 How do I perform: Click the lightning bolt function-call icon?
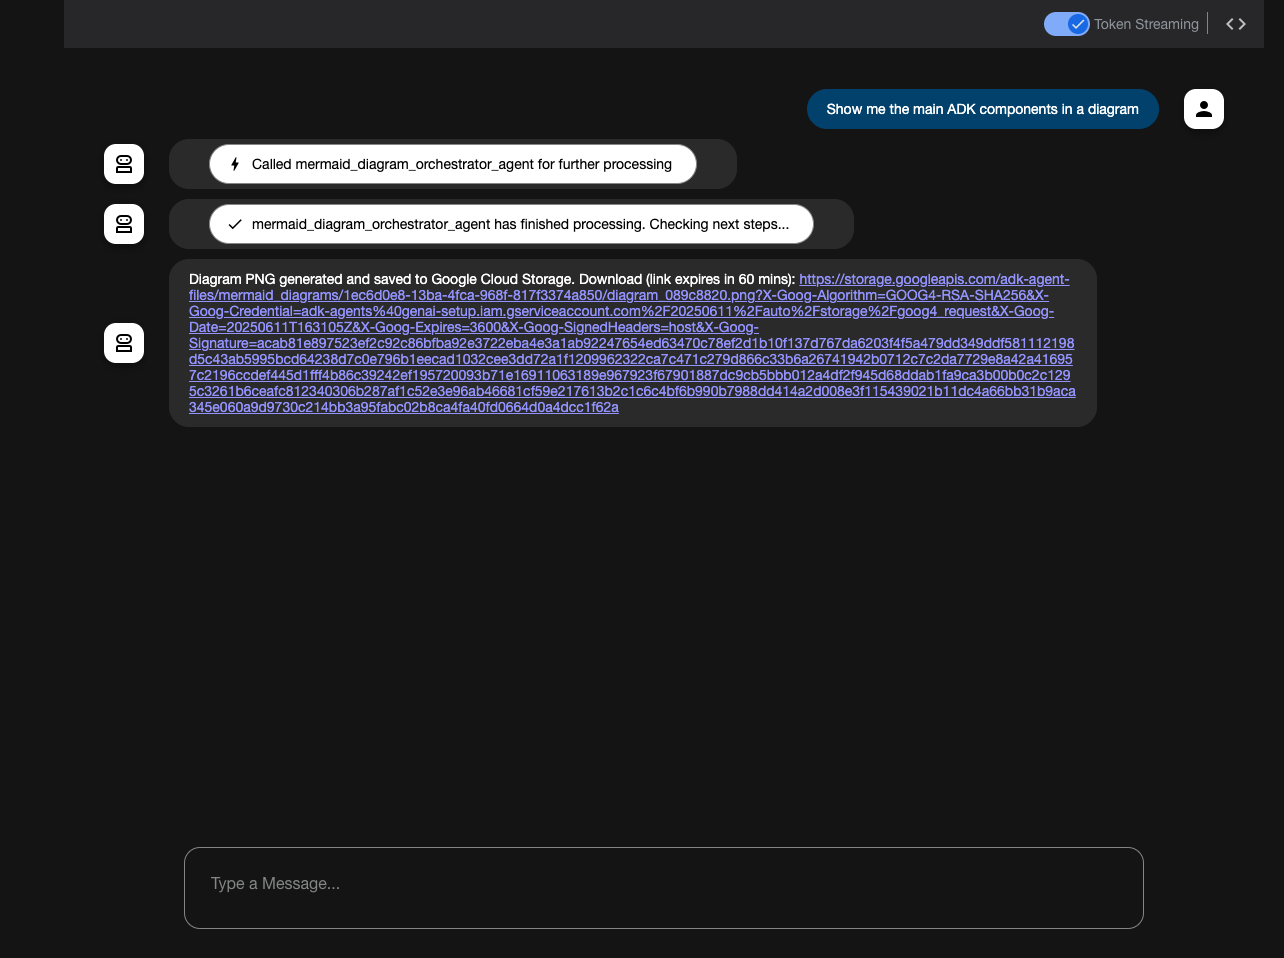coord(235,164)
